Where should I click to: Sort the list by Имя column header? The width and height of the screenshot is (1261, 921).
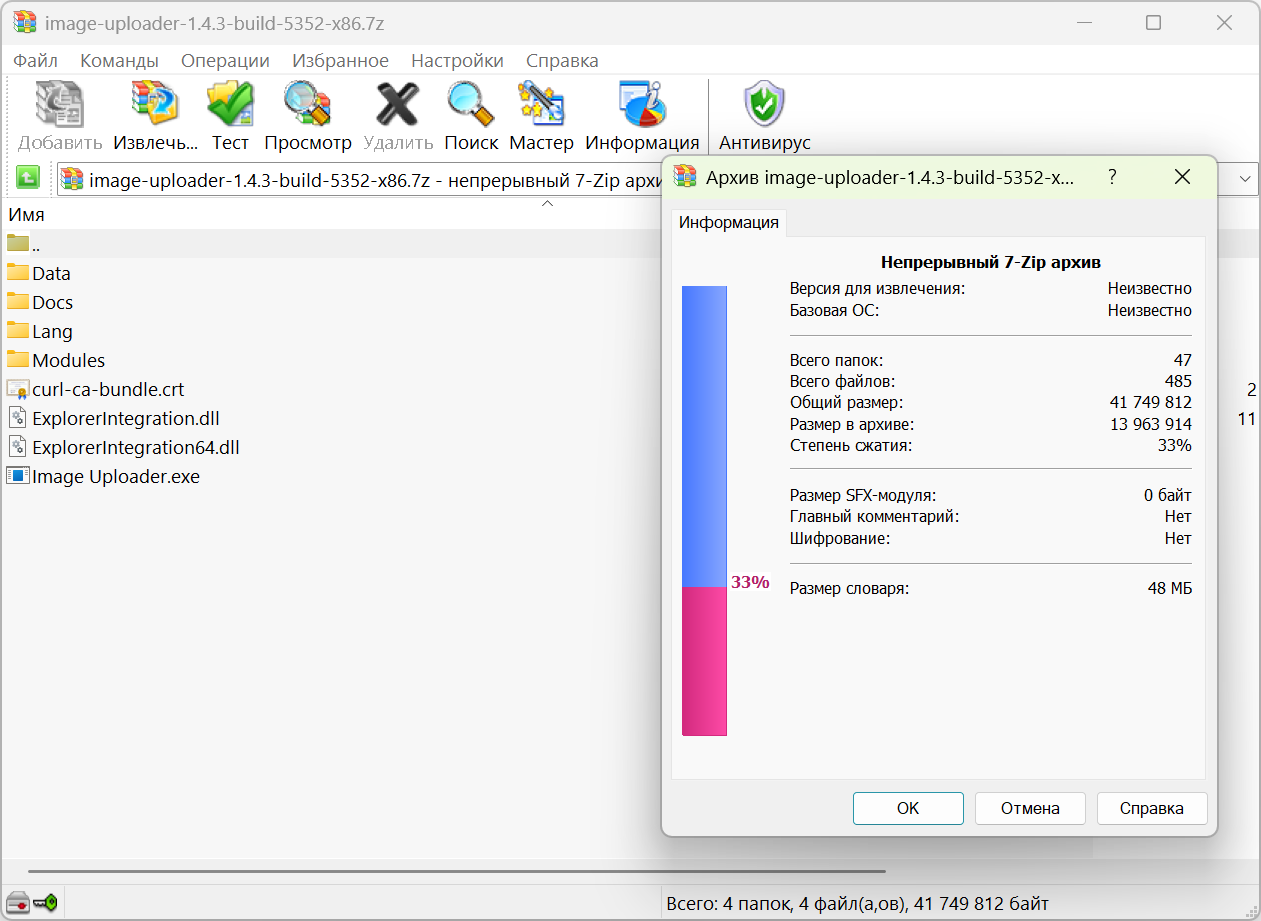pyautogui.click(x=27, y=214)
